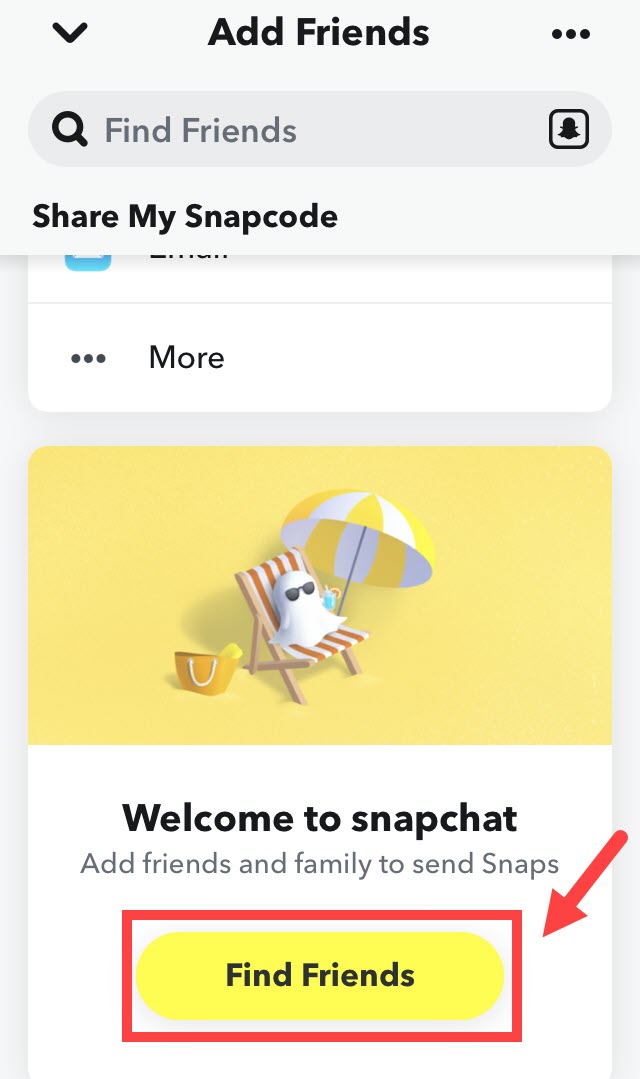Image resolution: width=640 pixels, height=1079 pixels.
Task: Expand the More sharing options row
Action: tap(319, 358)
